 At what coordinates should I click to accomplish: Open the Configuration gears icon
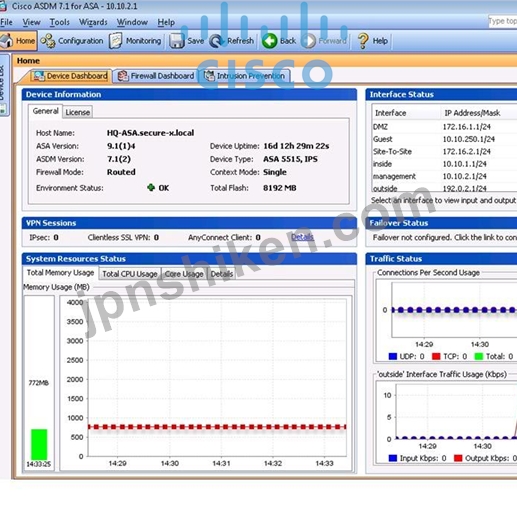[48, 41]
